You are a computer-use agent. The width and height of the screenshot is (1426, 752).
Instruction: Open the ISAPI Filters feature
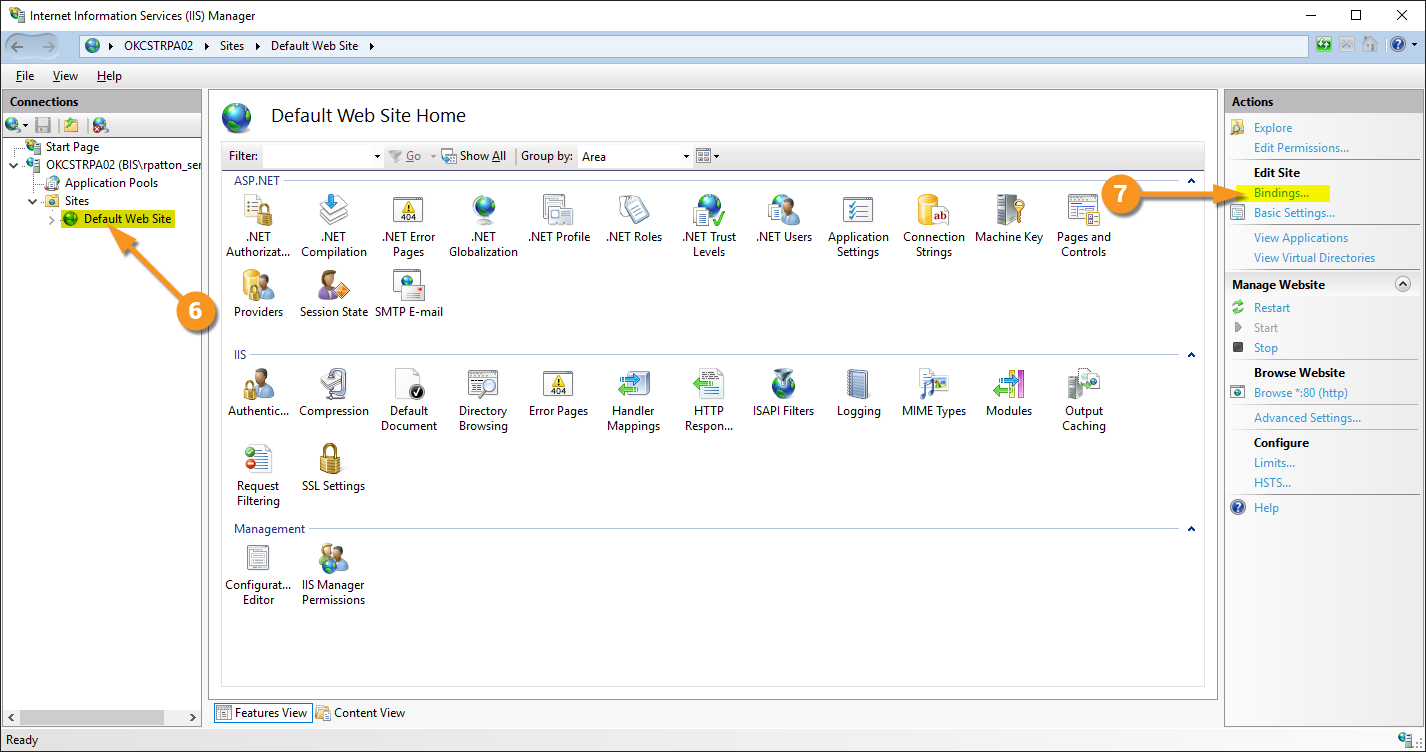click(784, 393)
